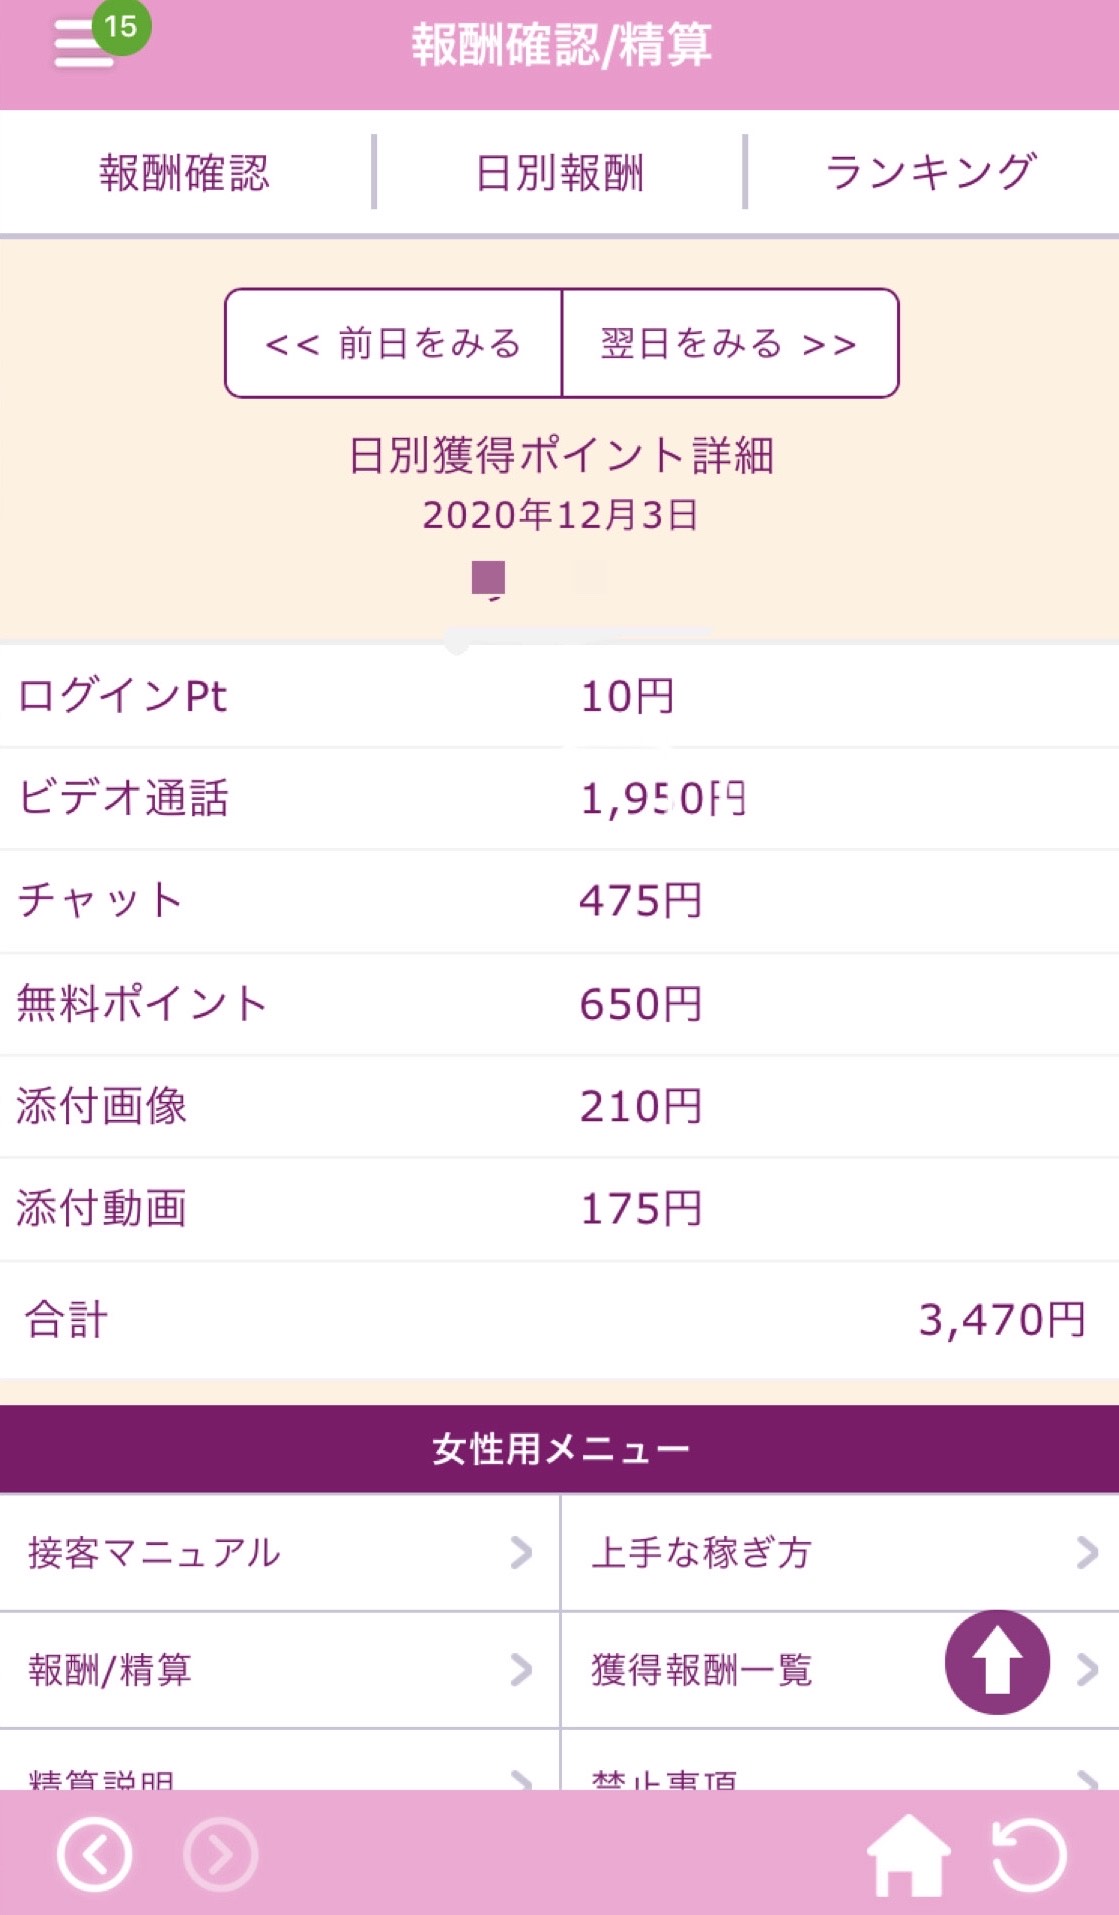Screen dimensions: 1119x1915
Task: Tap the home icon in bottom bar
Action: [x=908, y=1855]
